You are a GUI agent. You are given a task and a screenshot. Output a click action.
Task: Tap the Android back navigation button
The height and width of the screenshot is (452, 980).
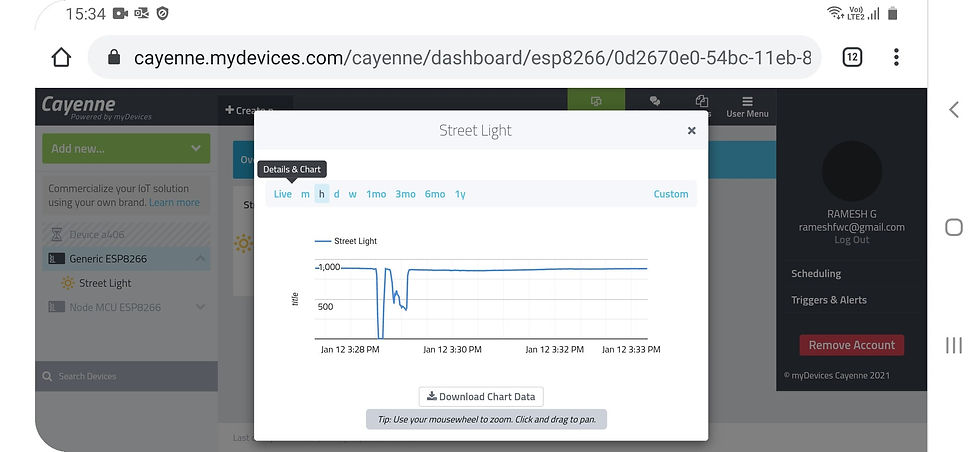(x=953, y=110)
